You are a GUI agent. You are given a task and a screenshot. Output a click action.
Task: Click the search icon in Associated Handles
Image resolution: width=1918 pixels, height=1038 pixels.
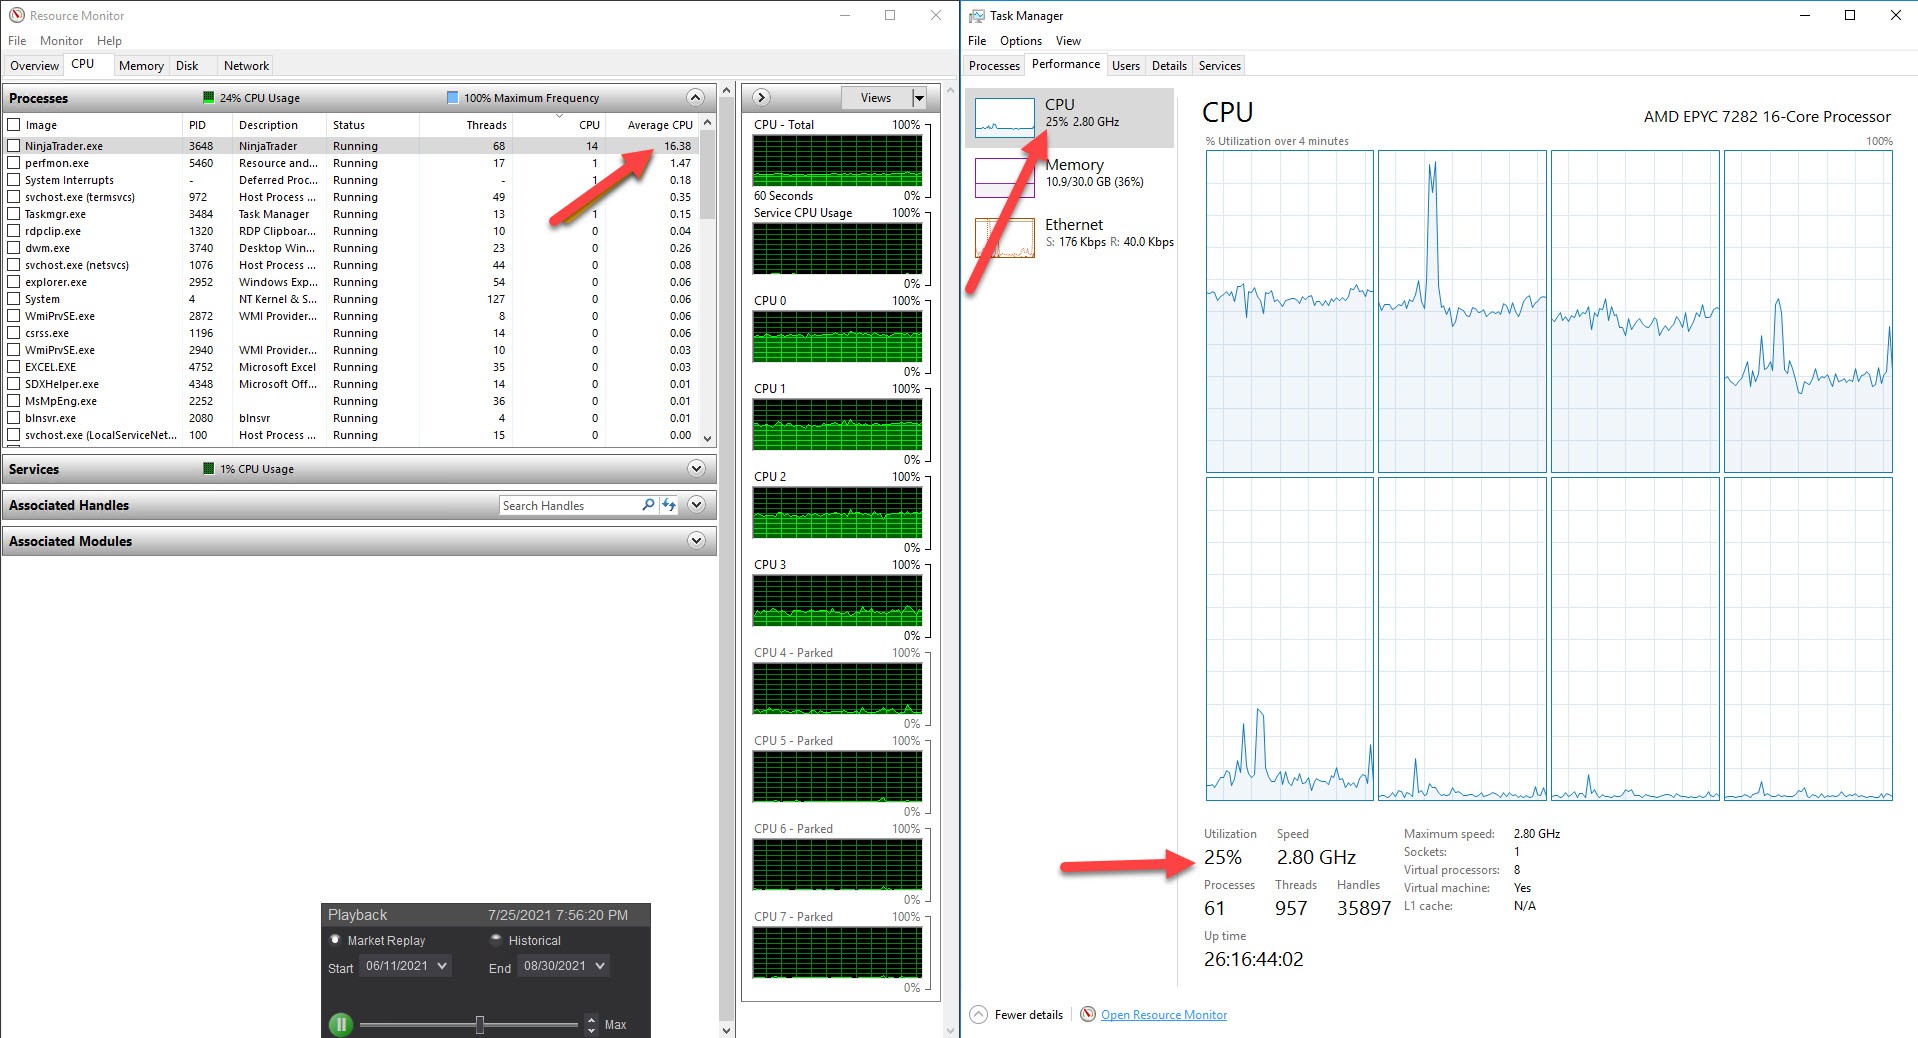point(648,505)
